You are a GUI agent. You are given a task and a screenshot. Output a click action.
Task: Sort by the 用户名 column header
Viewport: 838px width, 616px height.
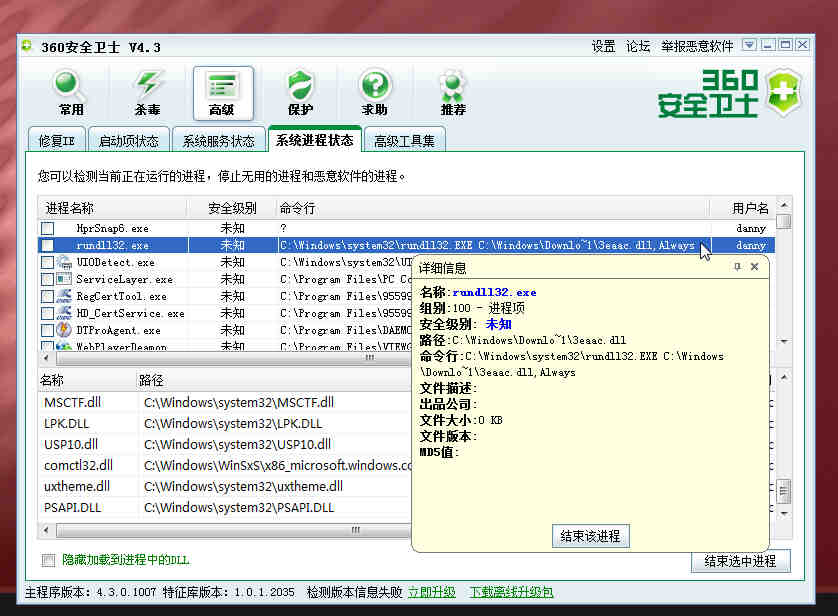743,208
